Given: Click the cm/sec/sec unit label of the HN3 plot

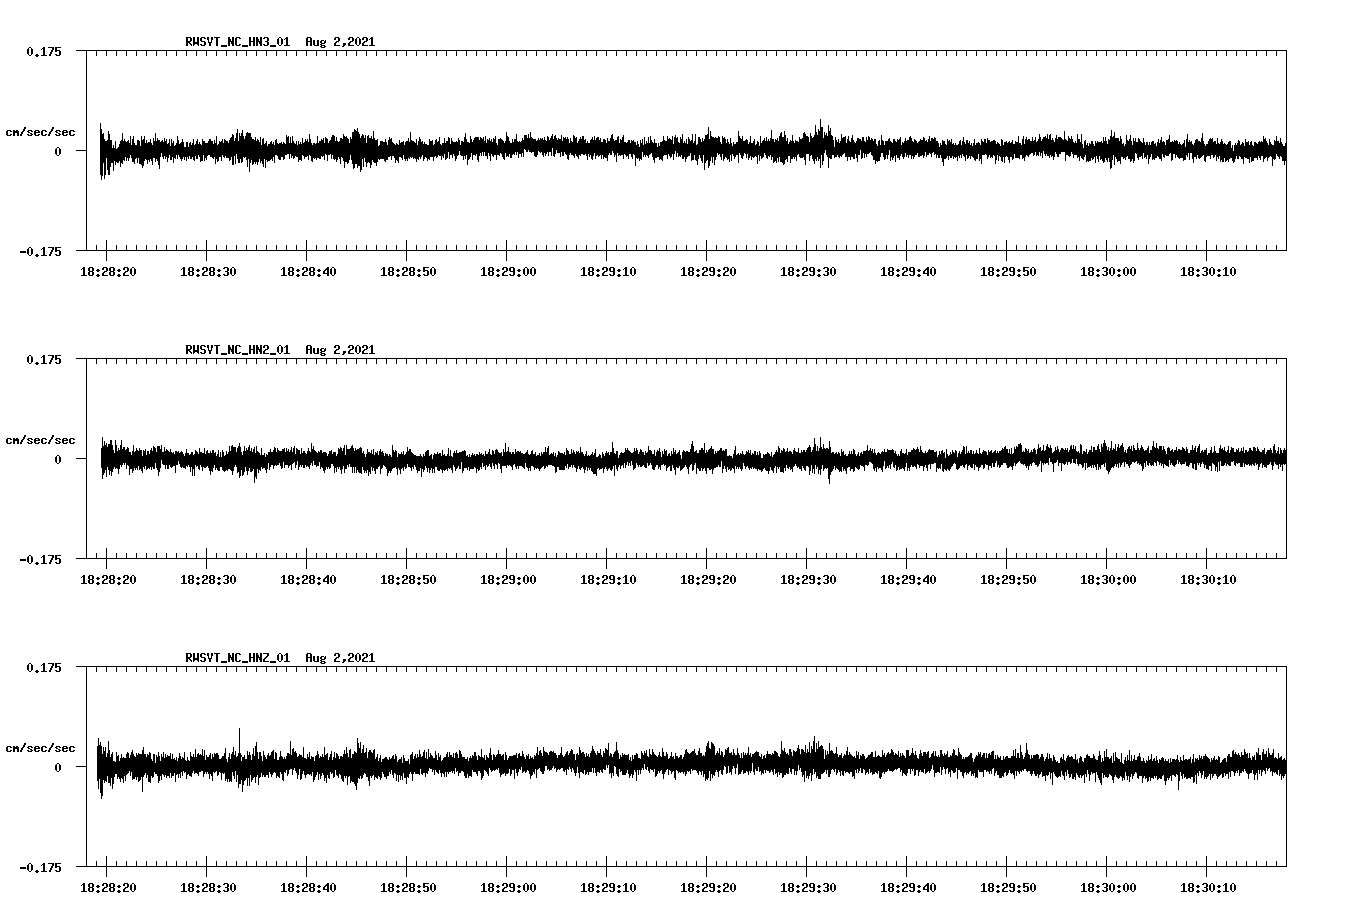Looking at the screenshot, I should 40,132.
